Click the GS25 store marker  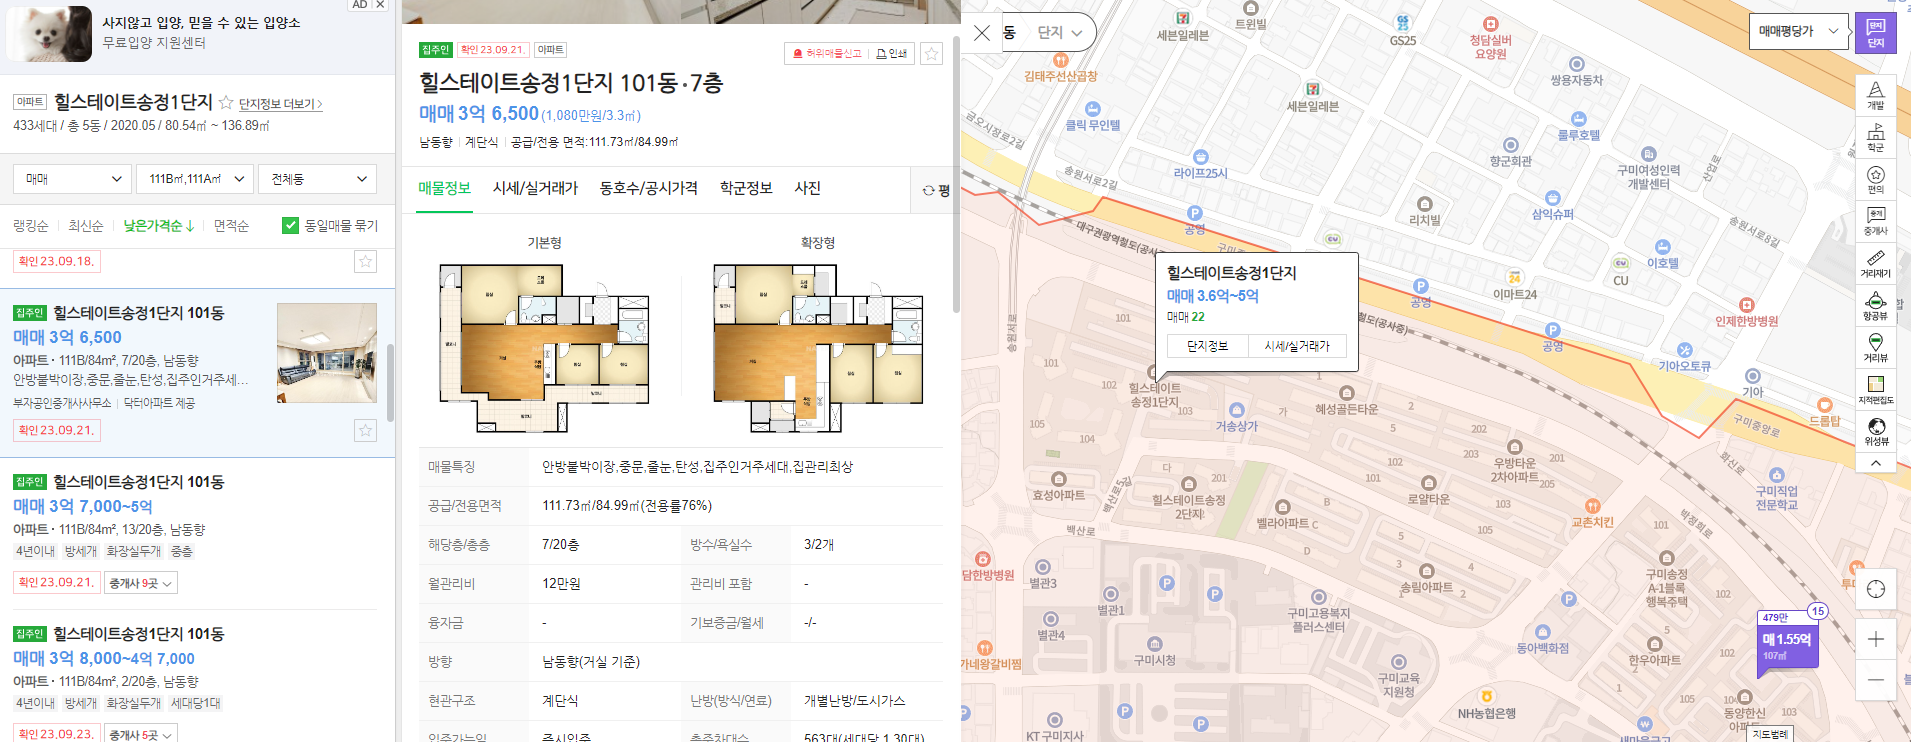1403,31
